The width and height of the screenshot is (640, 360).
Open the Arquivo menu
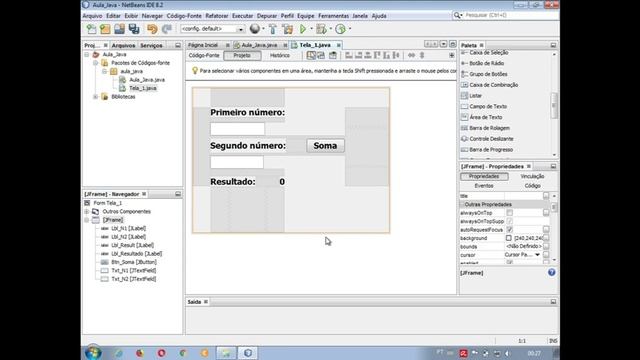[92, 16]
